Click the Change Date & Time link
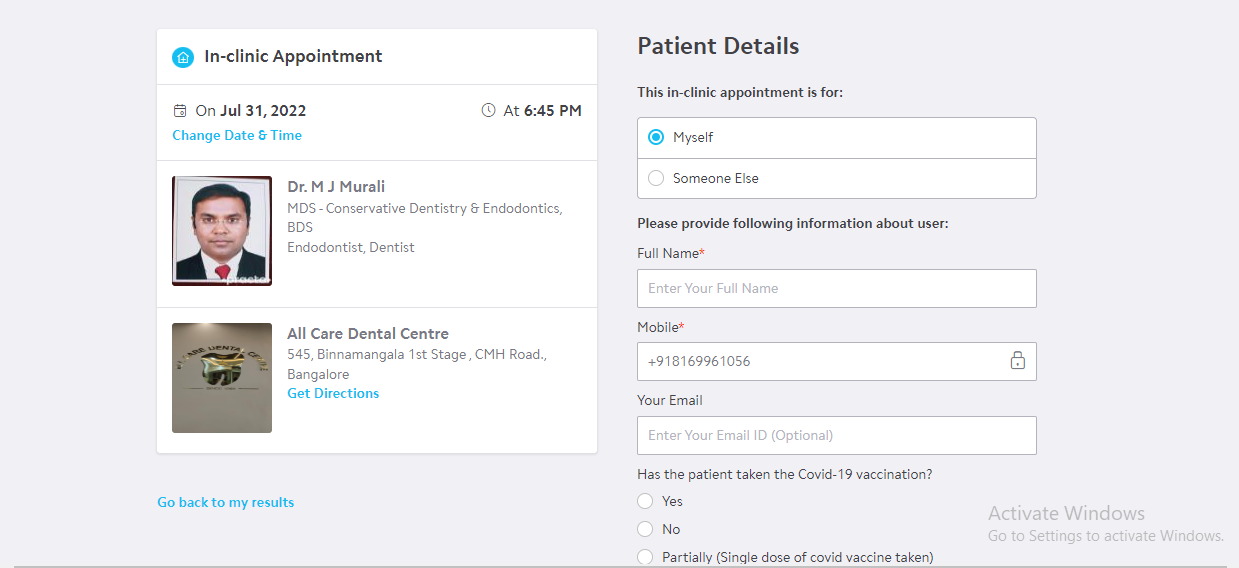Image resolution: width=1239 pixels, height=568 pixels. click(x=237, y=136)
